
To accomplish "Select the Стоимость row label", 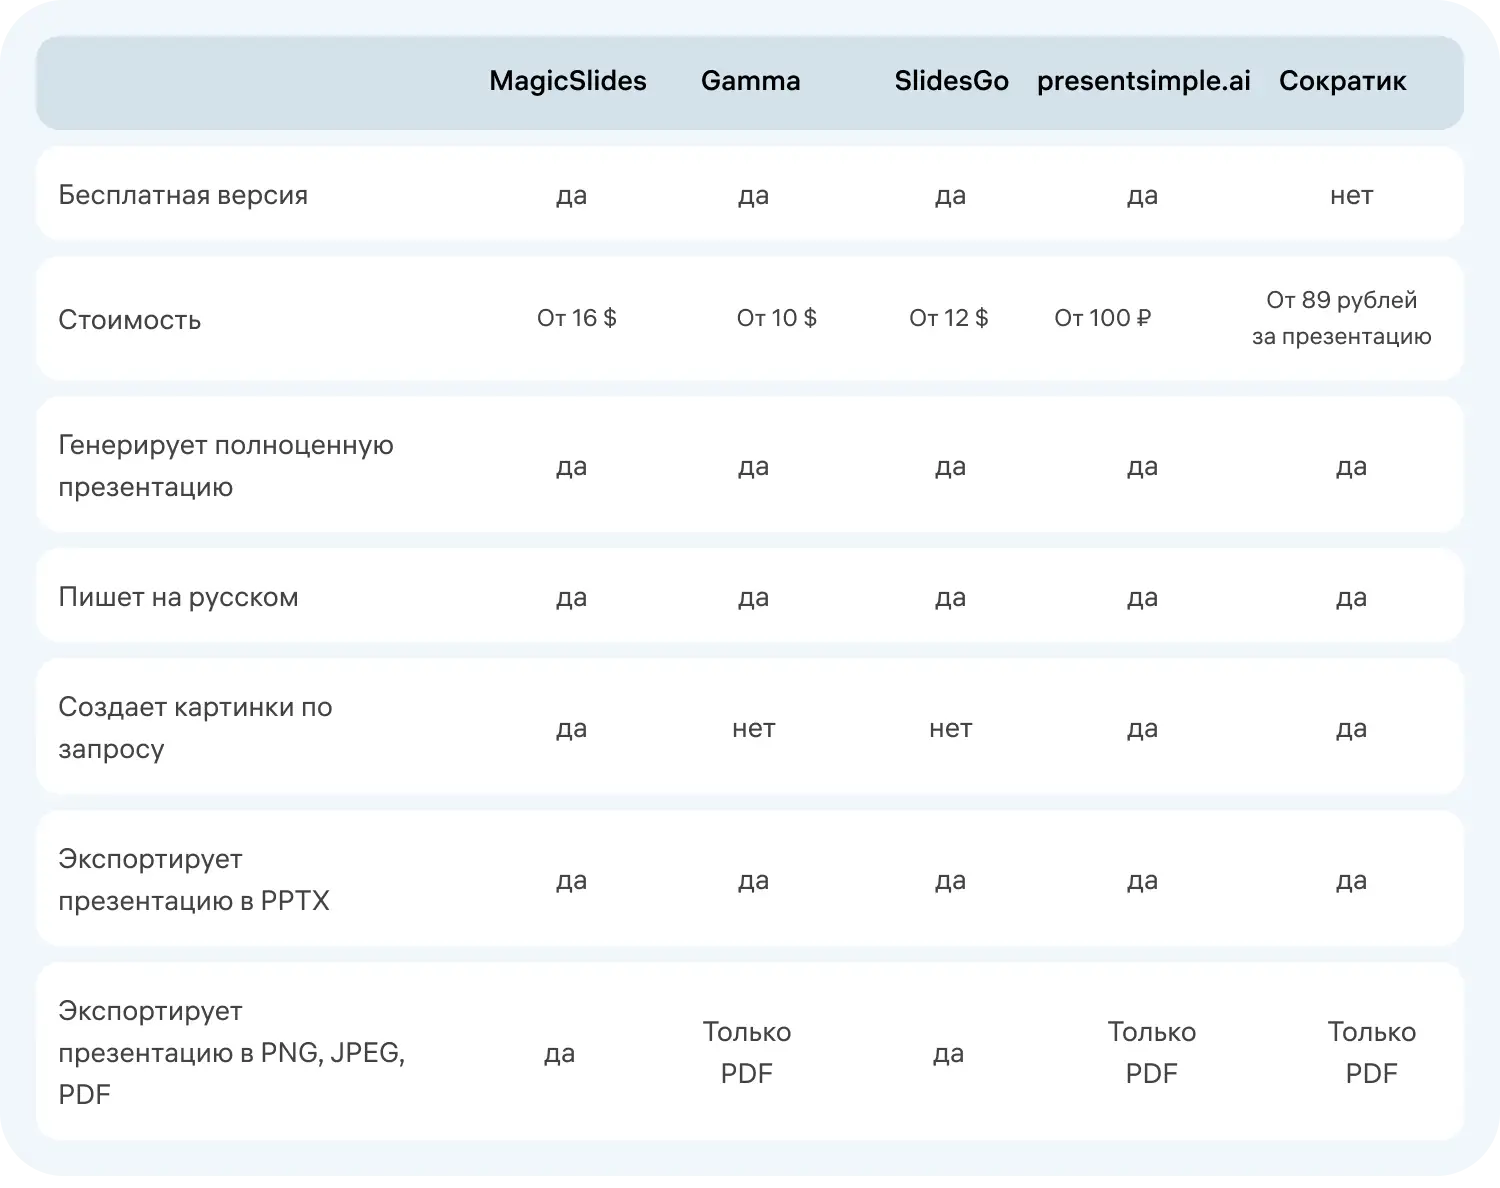I will pos(130,320).
